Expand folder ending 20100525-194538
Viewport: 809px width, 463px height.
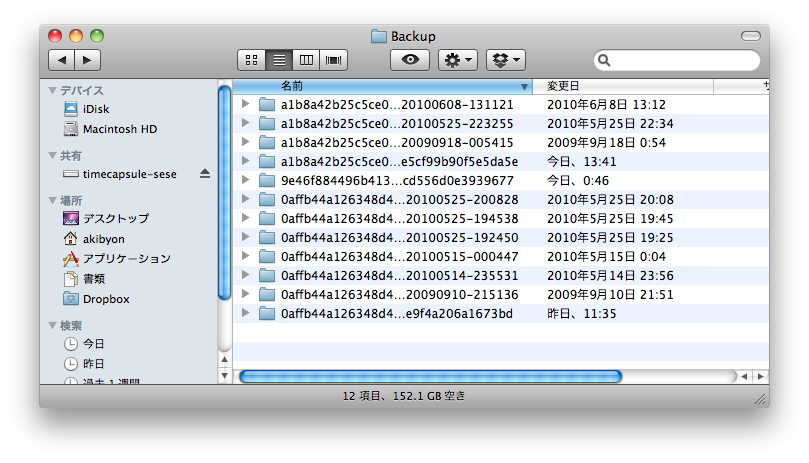[x=246, y=218]
